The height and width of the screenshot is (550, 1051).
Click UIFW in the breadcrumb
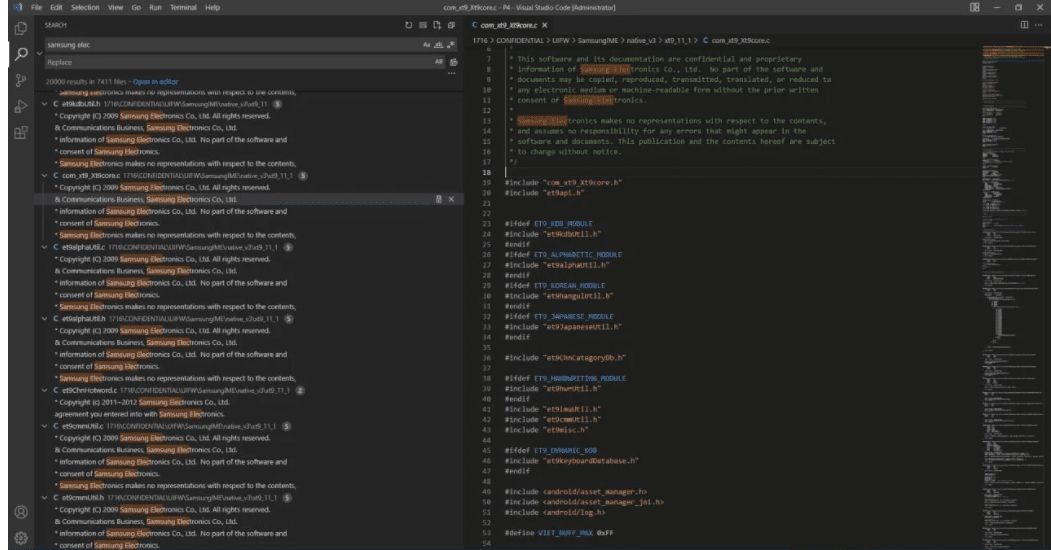(x=561, y=41)
